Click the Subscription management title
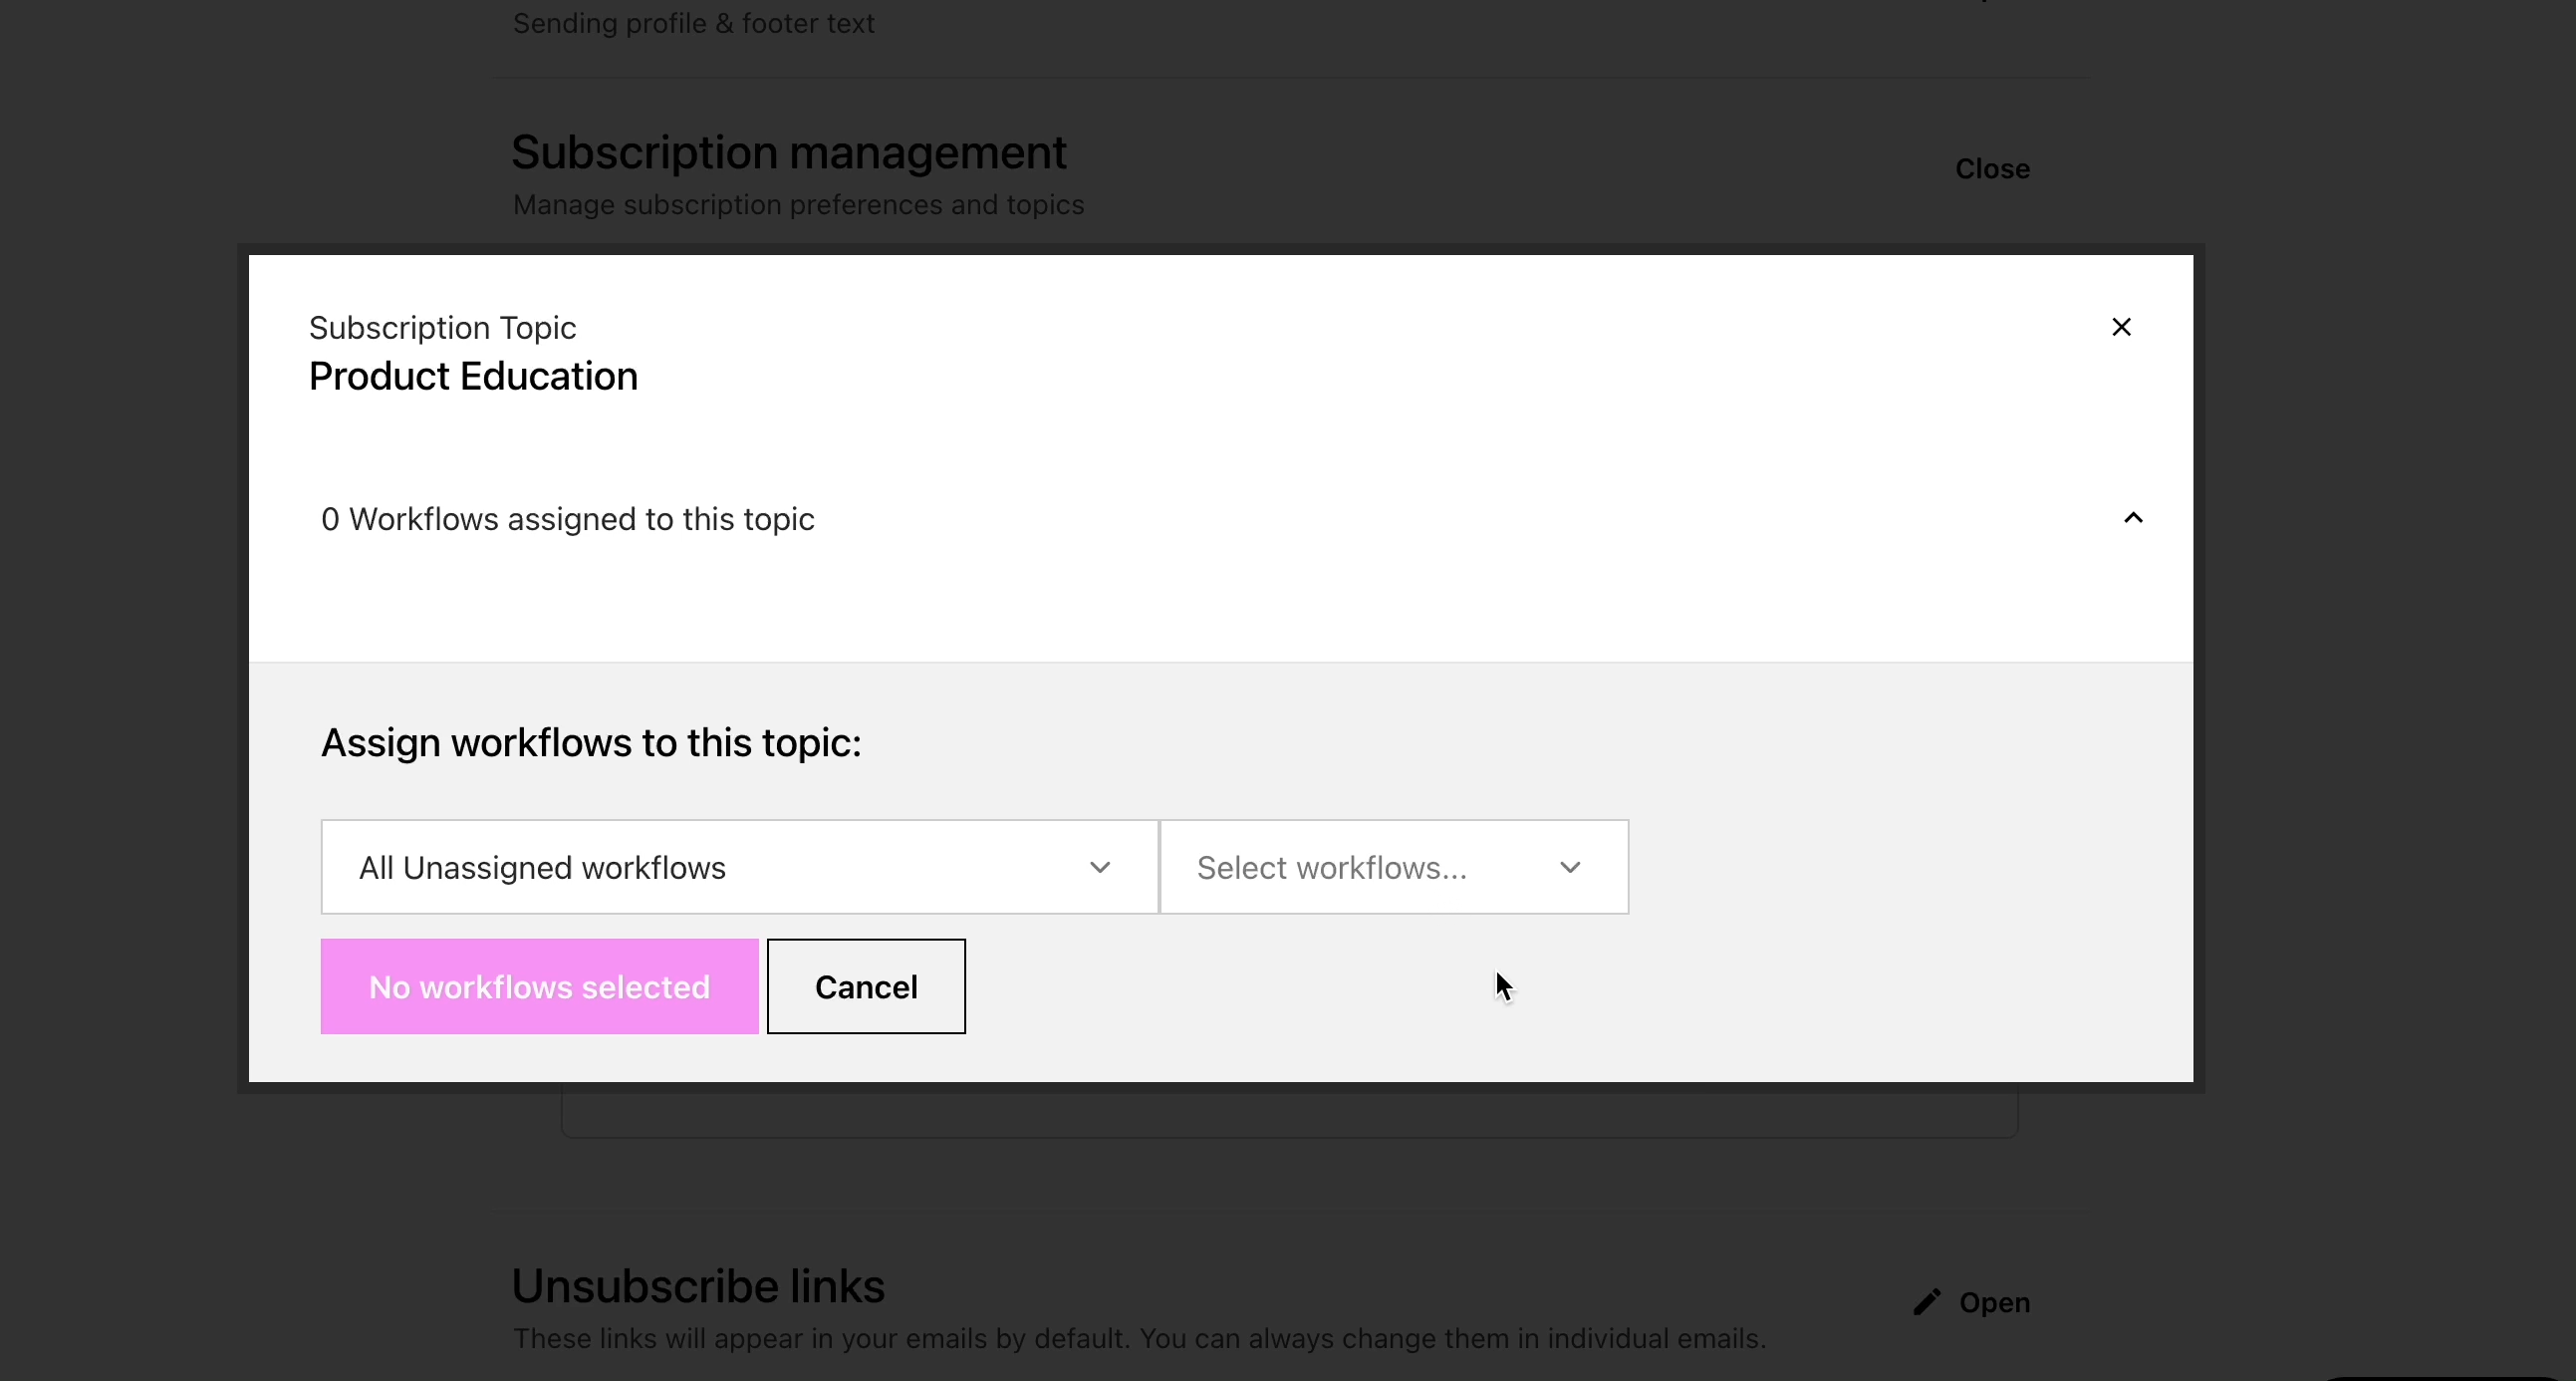The width and height of the screenshot is (2576, 1381). pyautogui.click(x=787, y=152)
